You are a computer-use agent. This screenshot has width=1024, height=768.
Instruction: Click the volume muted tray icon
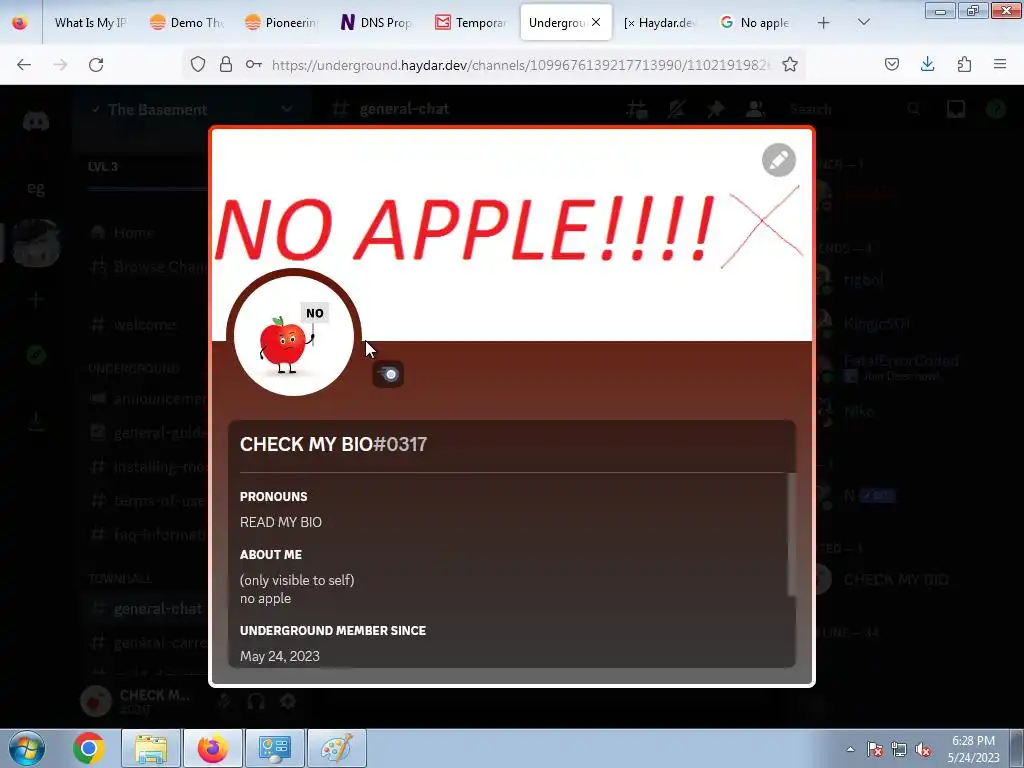[x=923, y=749]
